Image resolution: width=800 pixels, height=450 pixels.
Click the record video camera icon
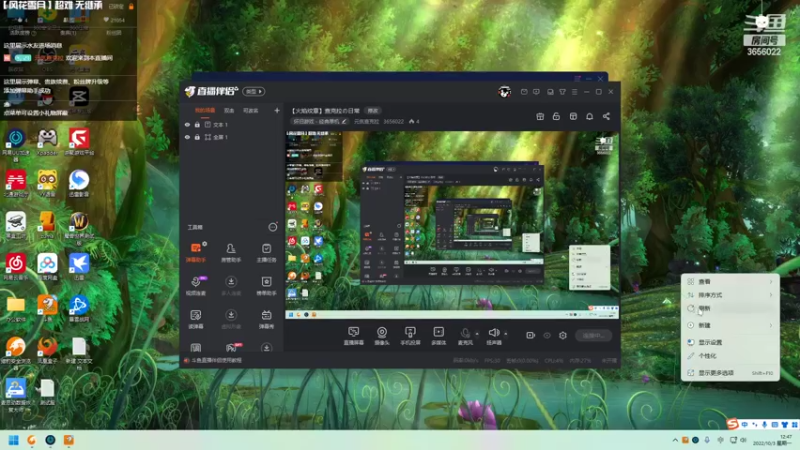coord(531,335)
